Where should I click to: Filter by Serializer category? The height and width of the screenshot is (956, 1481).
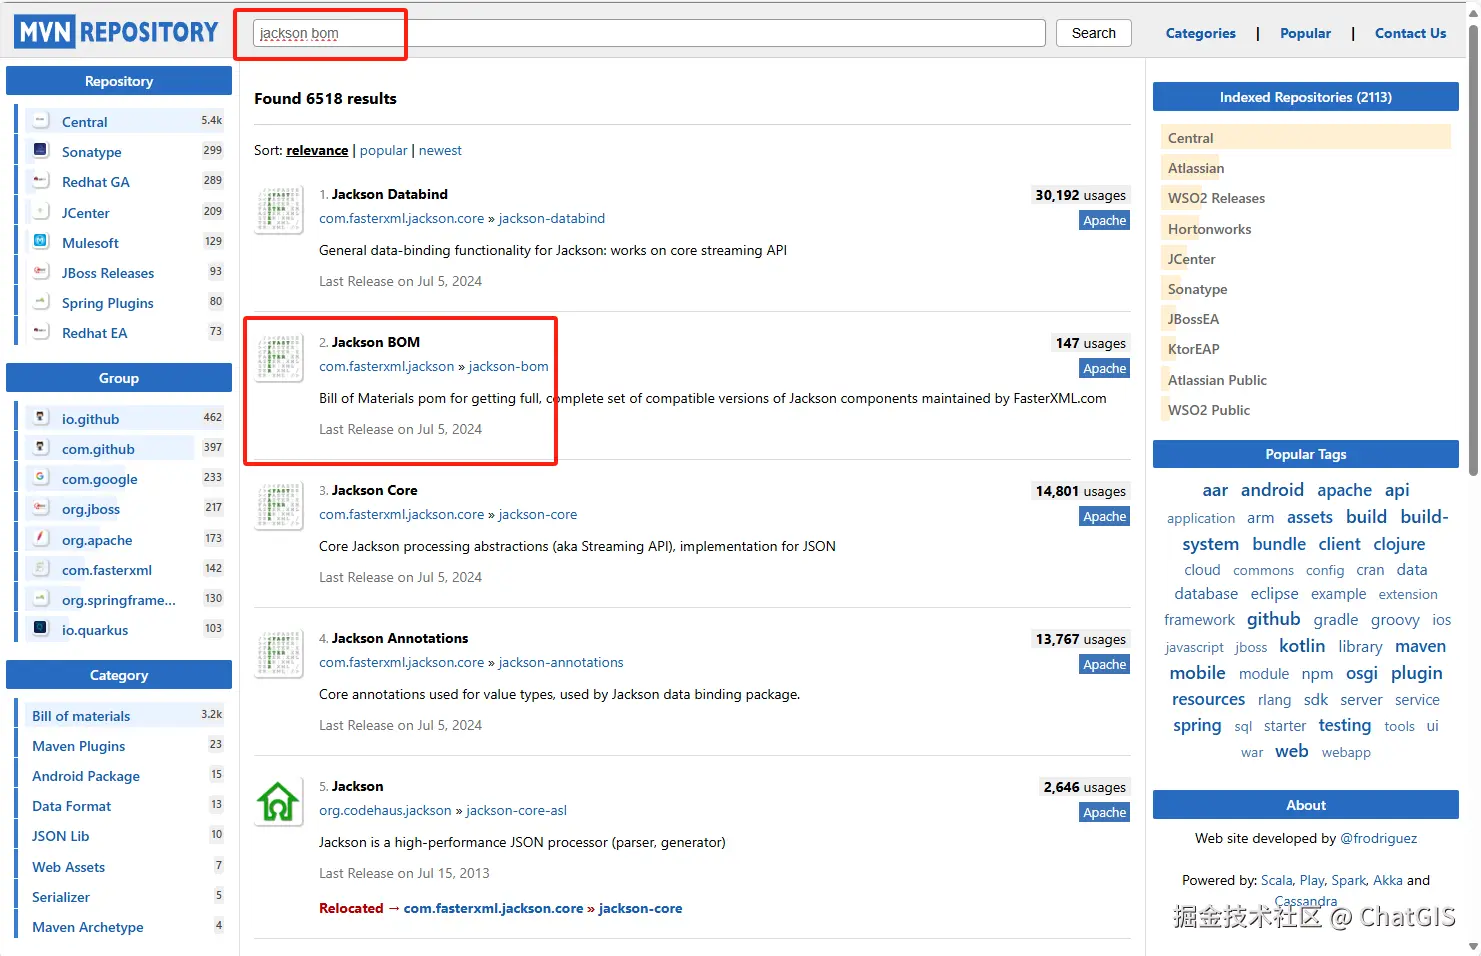coord(61,897)
